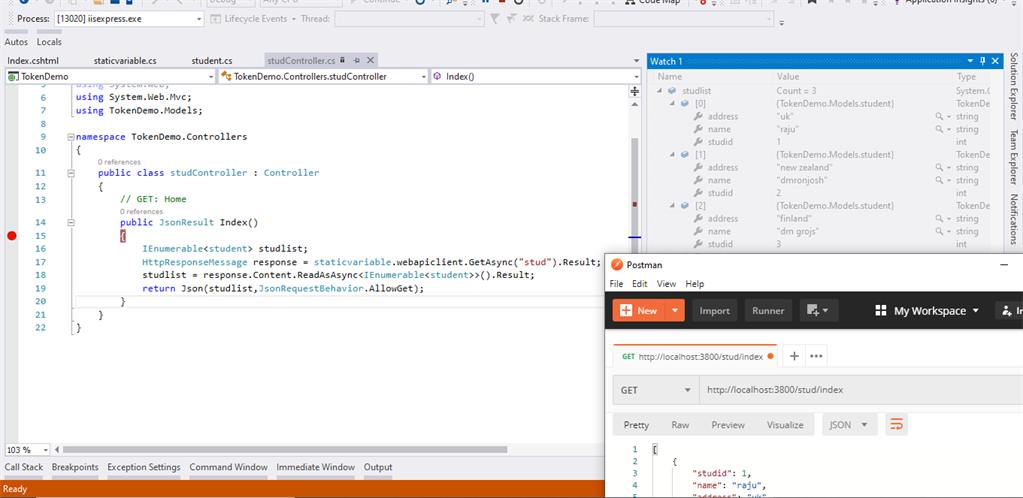Open the Solution Explorer side tab
1023x498 pixels.
pyautogui.click(x=1014, y=86)
